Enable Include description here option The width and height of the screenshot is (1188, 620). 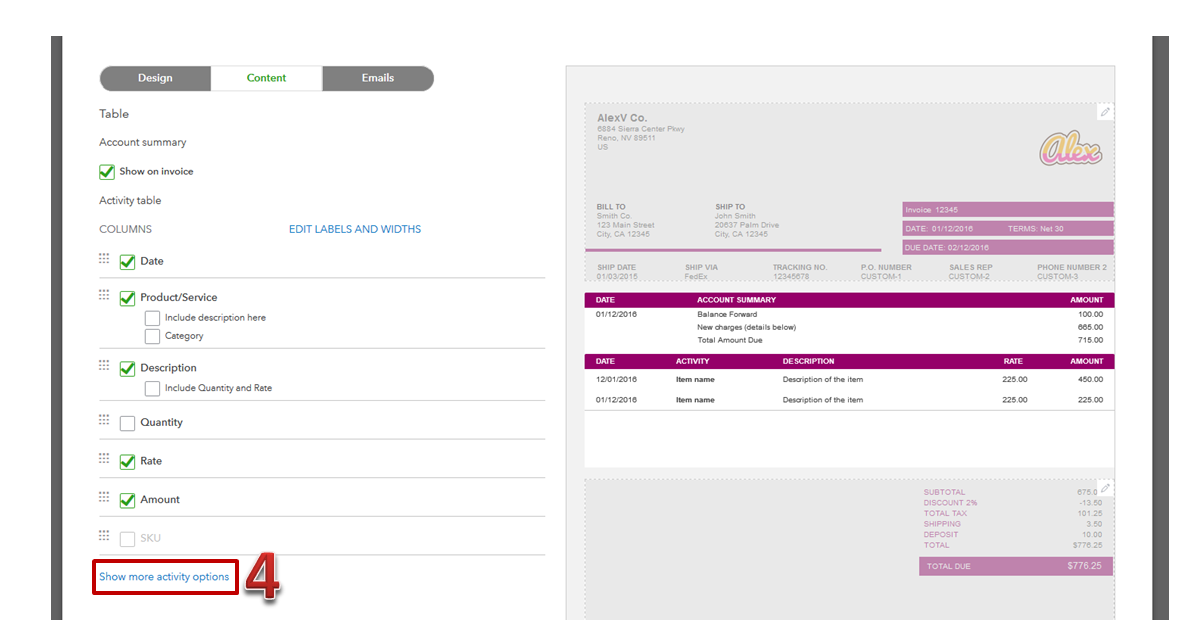(152, 317)
